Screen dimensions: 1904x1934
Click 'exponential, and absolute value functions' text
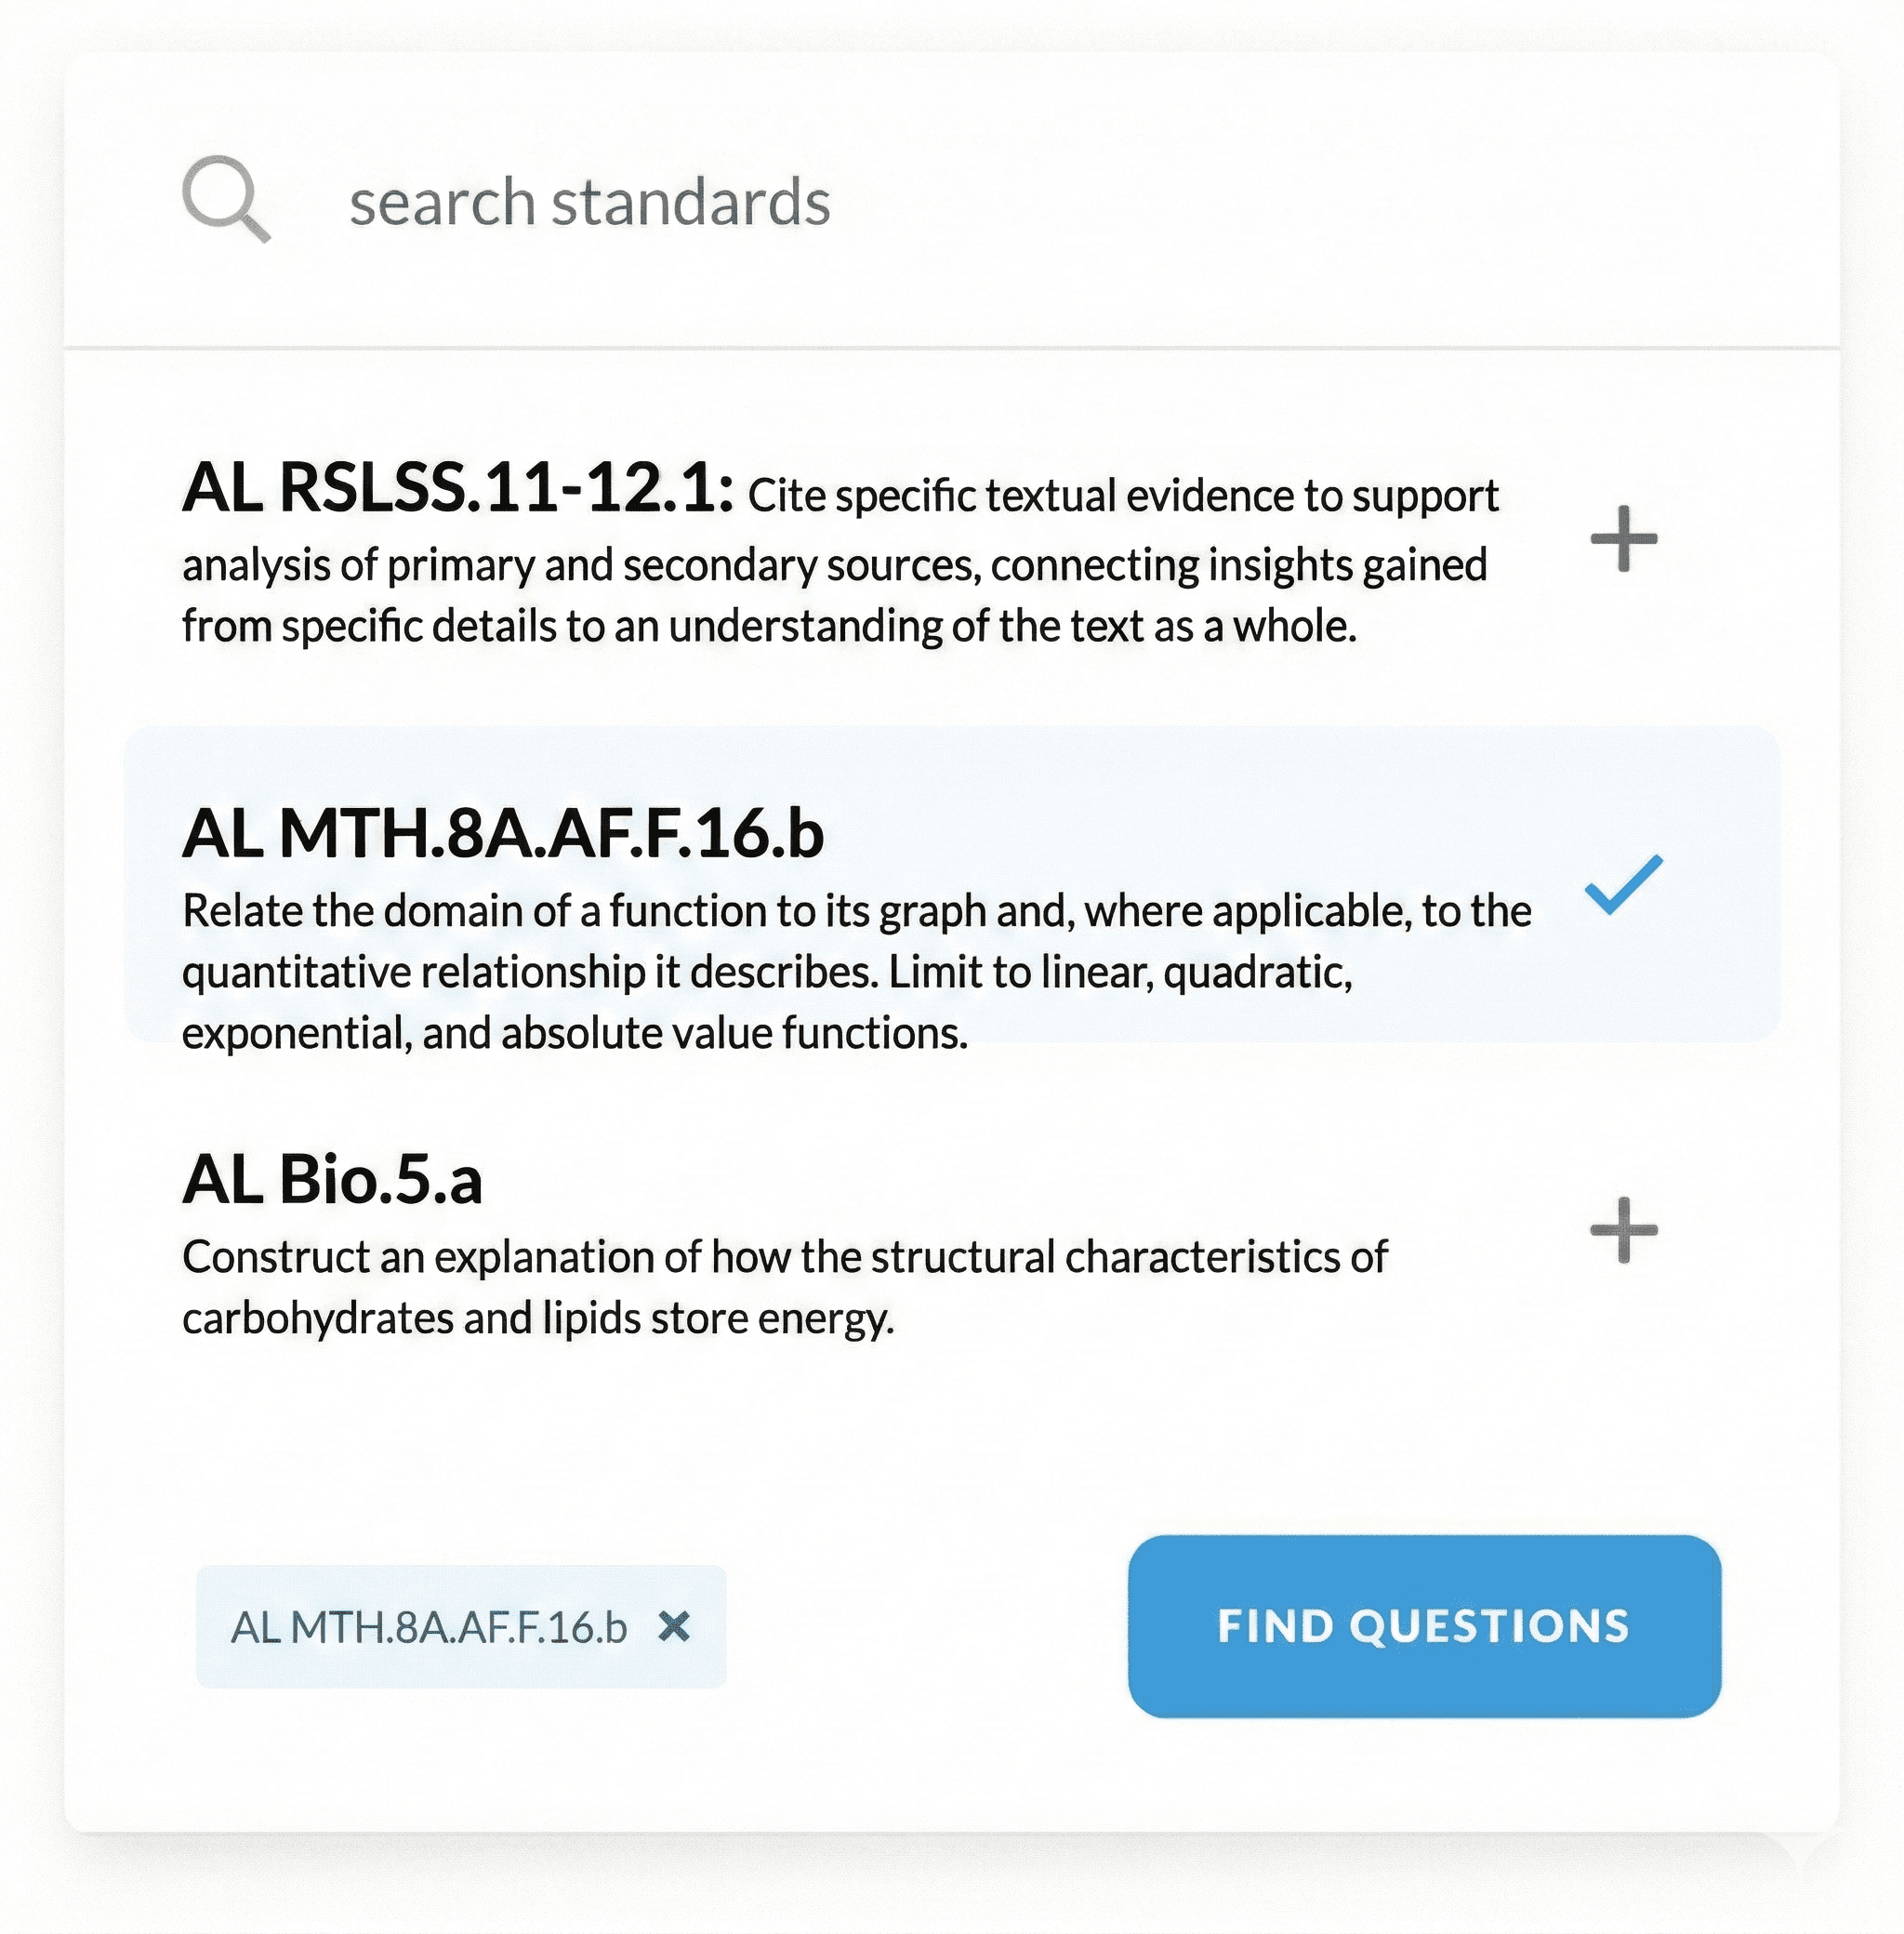(x=574, y=1033)
